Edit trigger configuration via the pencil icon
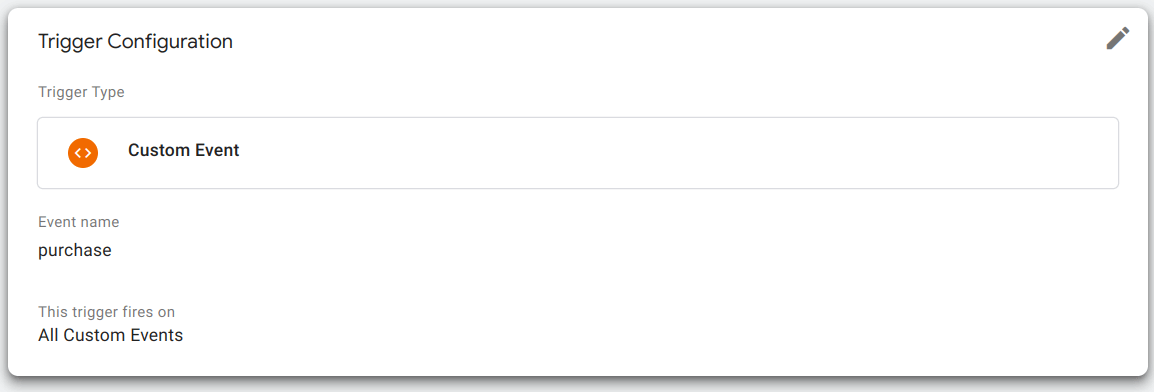Viewport: 1154px width, 392px height. pyautogui.click(x=1117, y=38)
